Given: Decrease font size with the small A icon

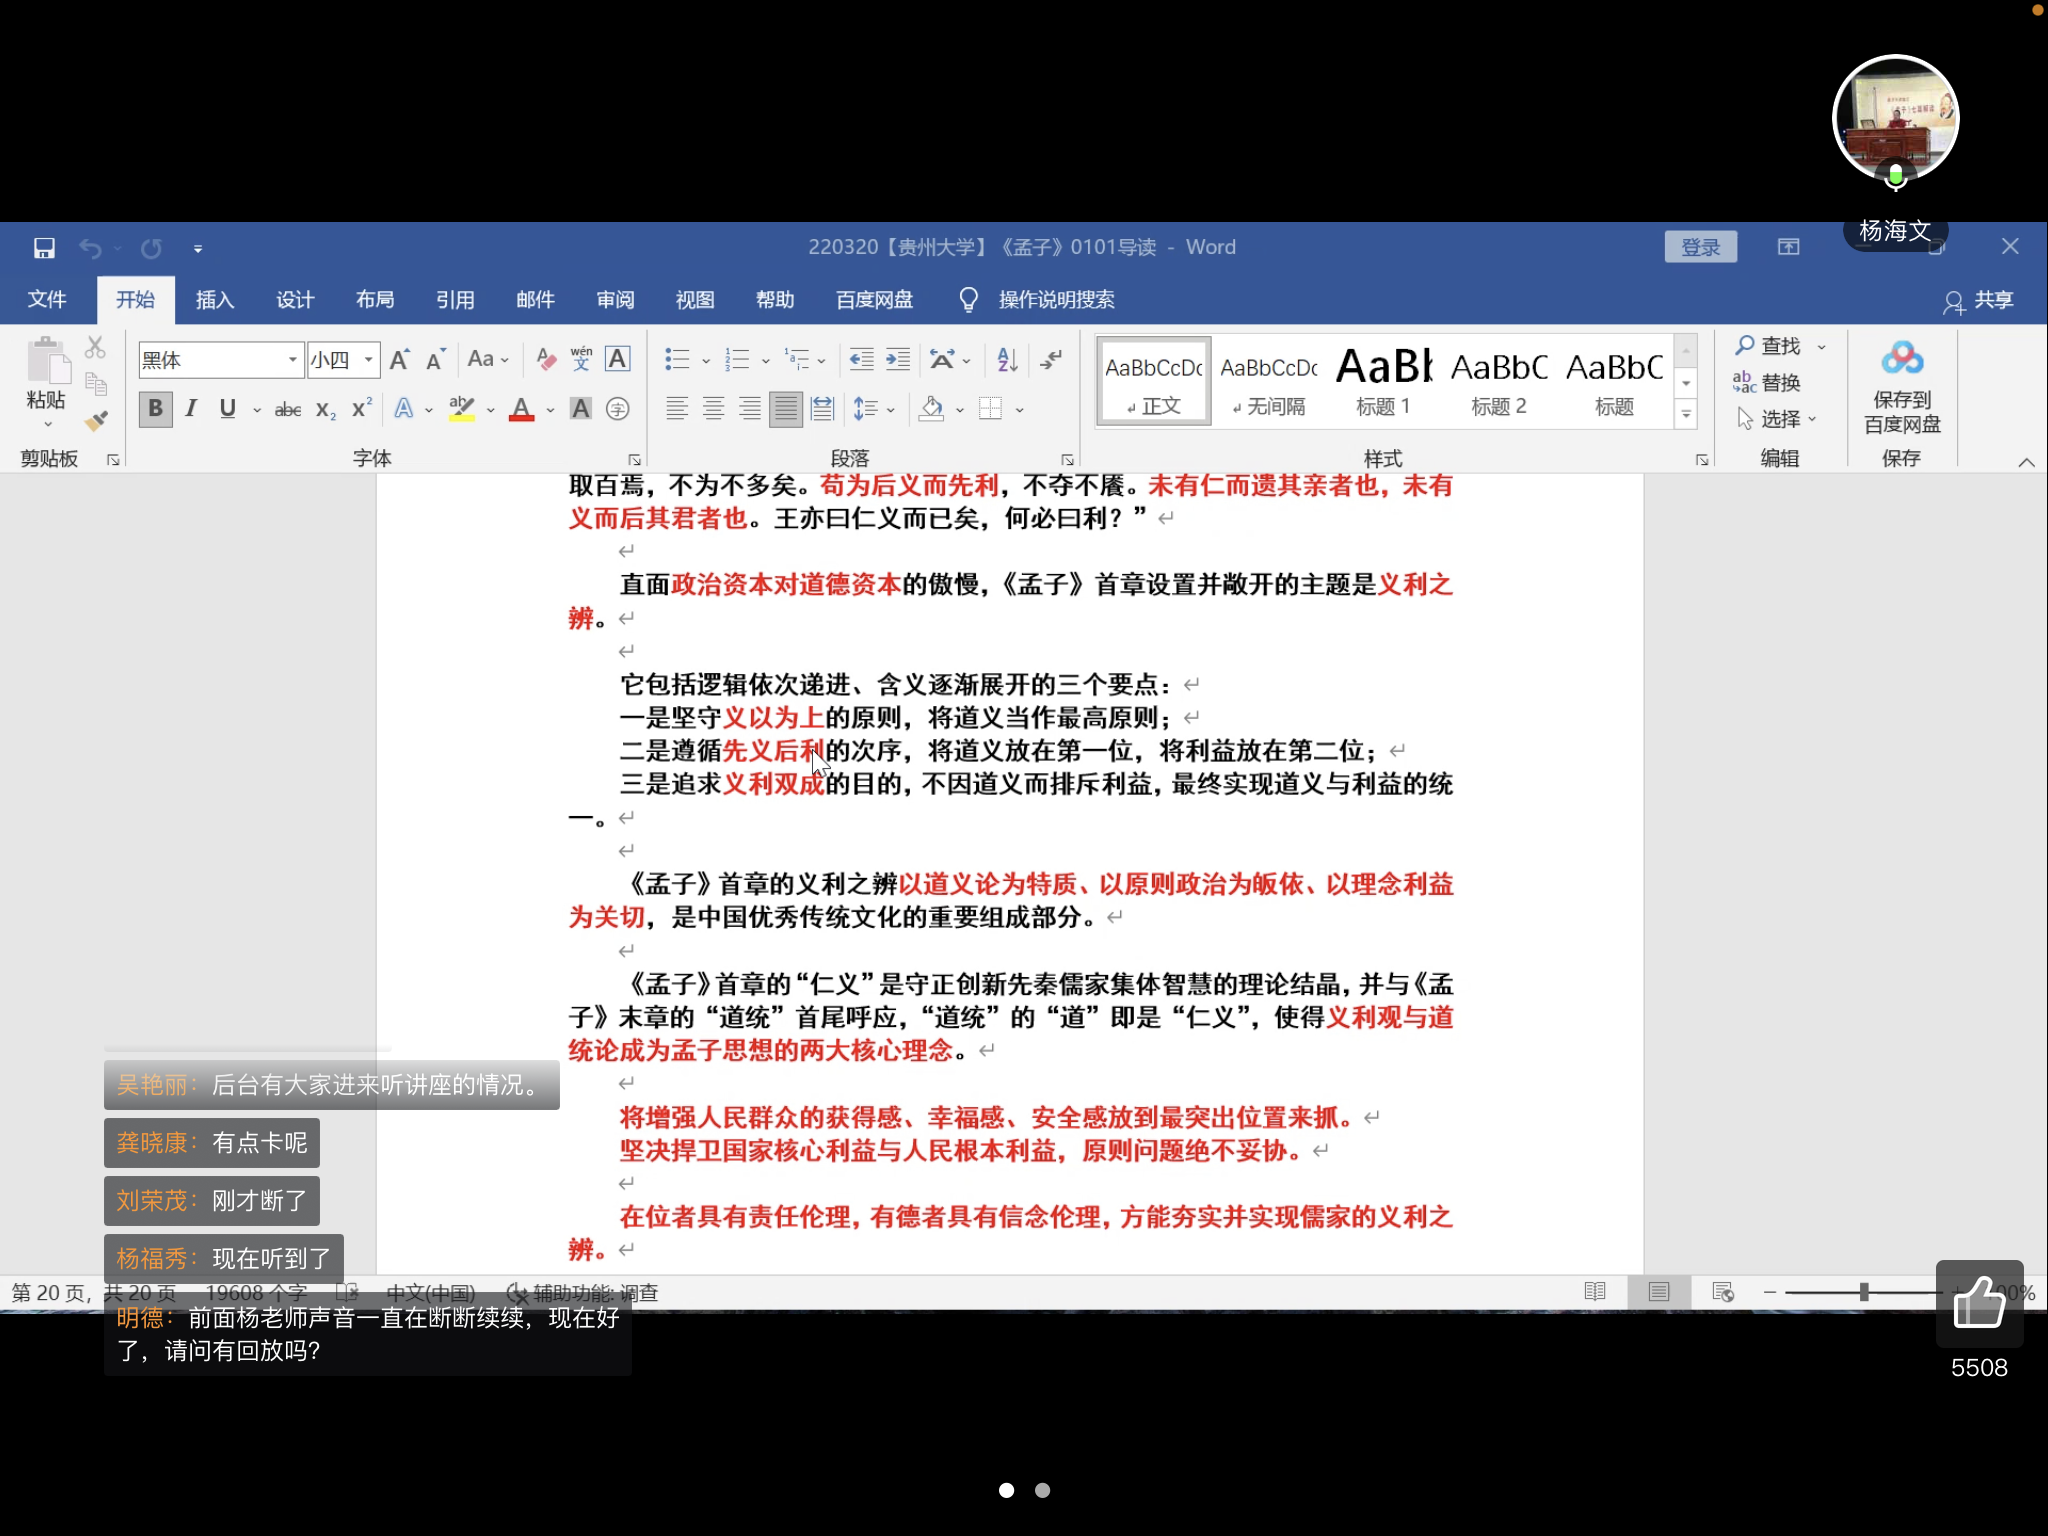Looking at the screenshot, I should (435, 360).
